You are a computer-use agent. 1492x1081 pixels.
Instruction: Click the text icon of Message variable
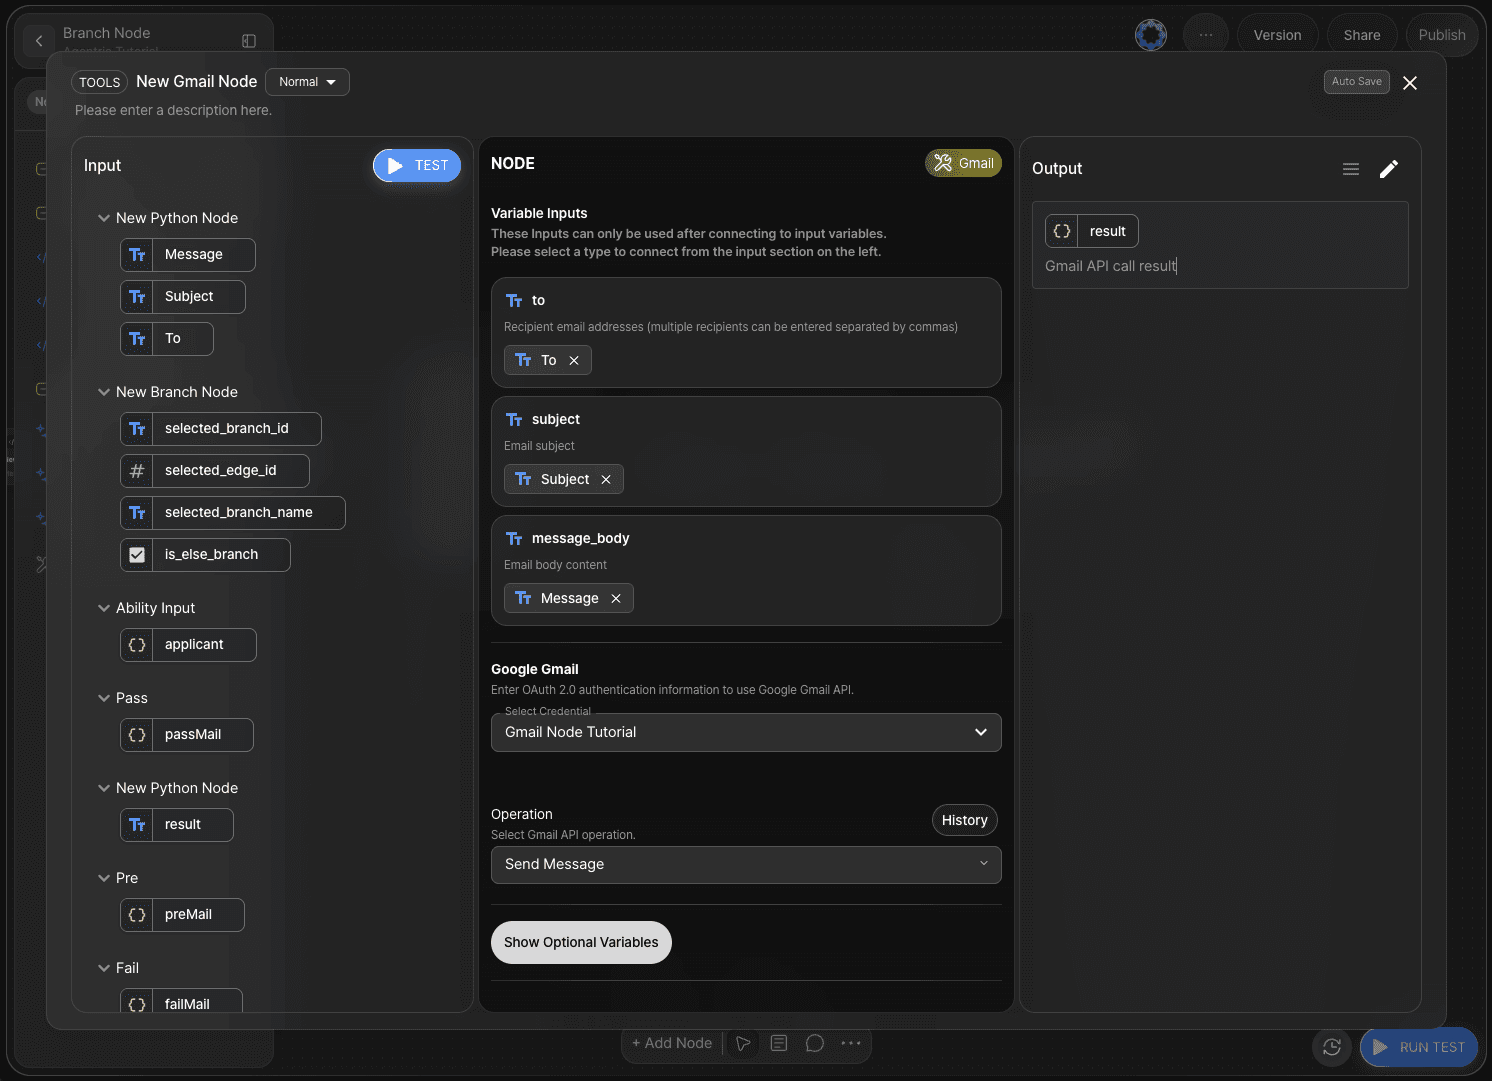point(137,255)
